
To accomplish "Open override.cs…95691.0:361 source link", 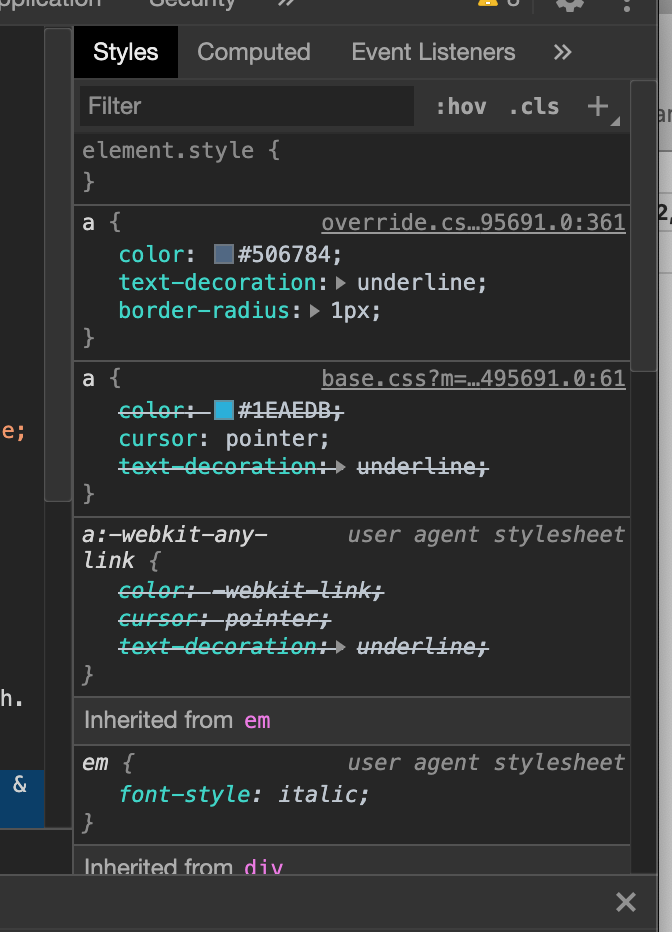I will pos(473,221).
